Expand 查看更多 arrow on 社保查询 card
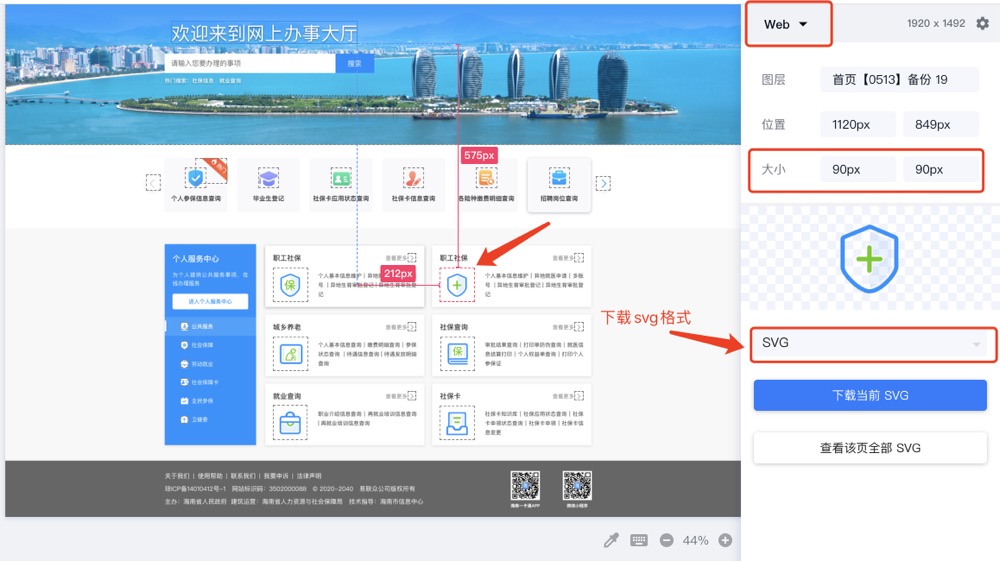The width and height of the screenshot is (1000, 561). [x=578, y=327]
